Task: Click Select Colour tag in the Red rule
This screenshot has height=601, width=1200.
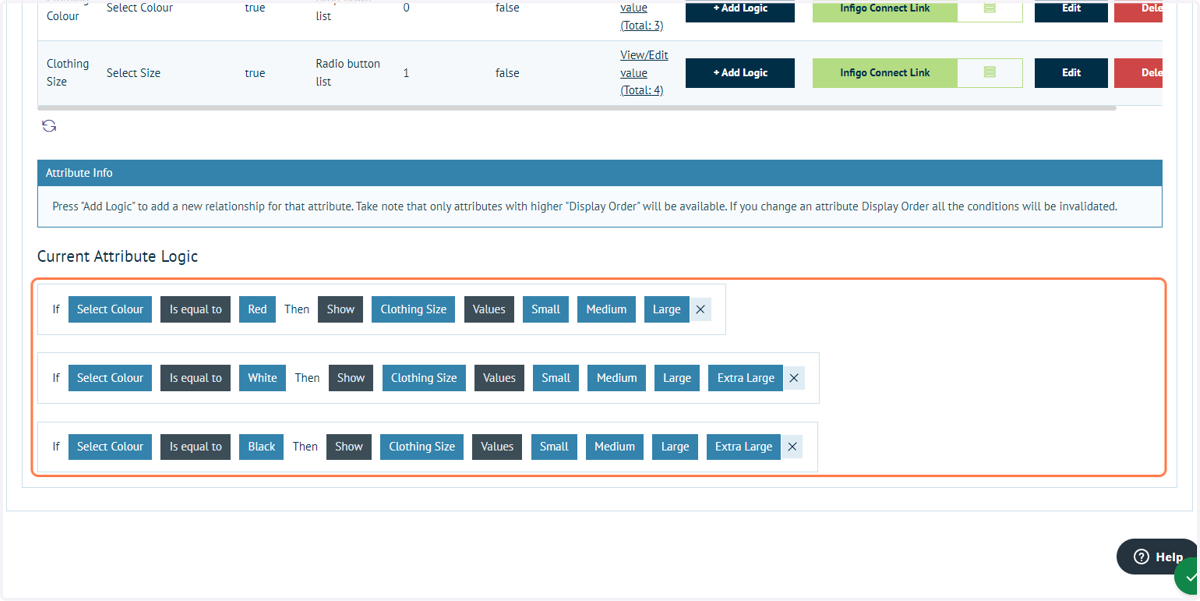Action: coord(110,309)
